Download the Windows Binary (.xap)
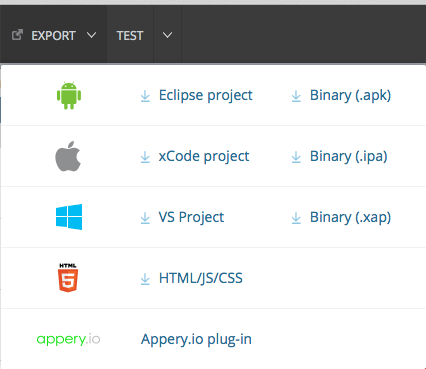 point(350,217)
